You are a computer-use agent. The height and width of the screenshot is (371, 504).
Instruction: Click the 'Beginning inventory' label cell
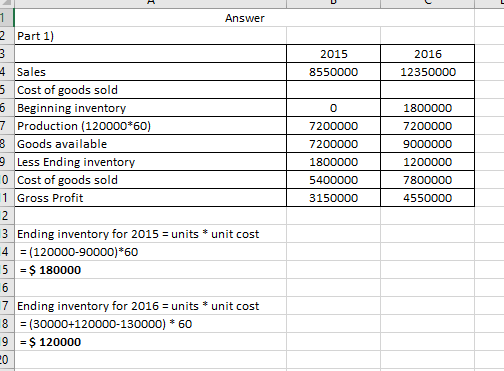click(150, 108)
